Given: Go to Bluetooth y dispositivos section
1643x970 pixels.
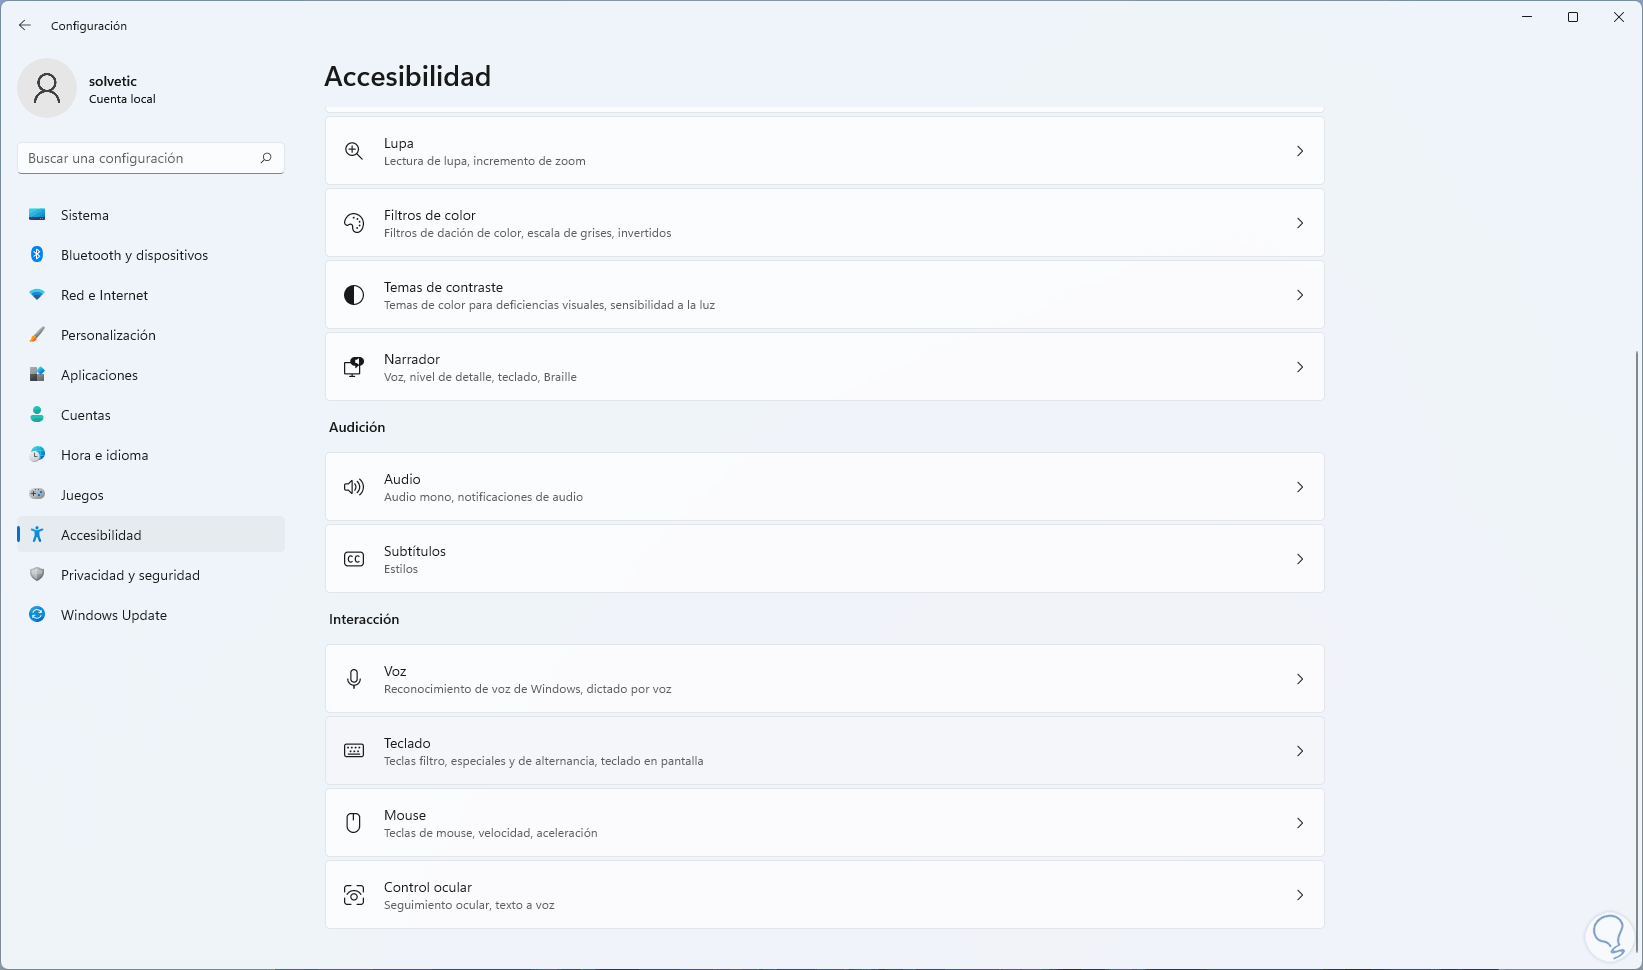Looking at the screenshot, I should point(134,255).
